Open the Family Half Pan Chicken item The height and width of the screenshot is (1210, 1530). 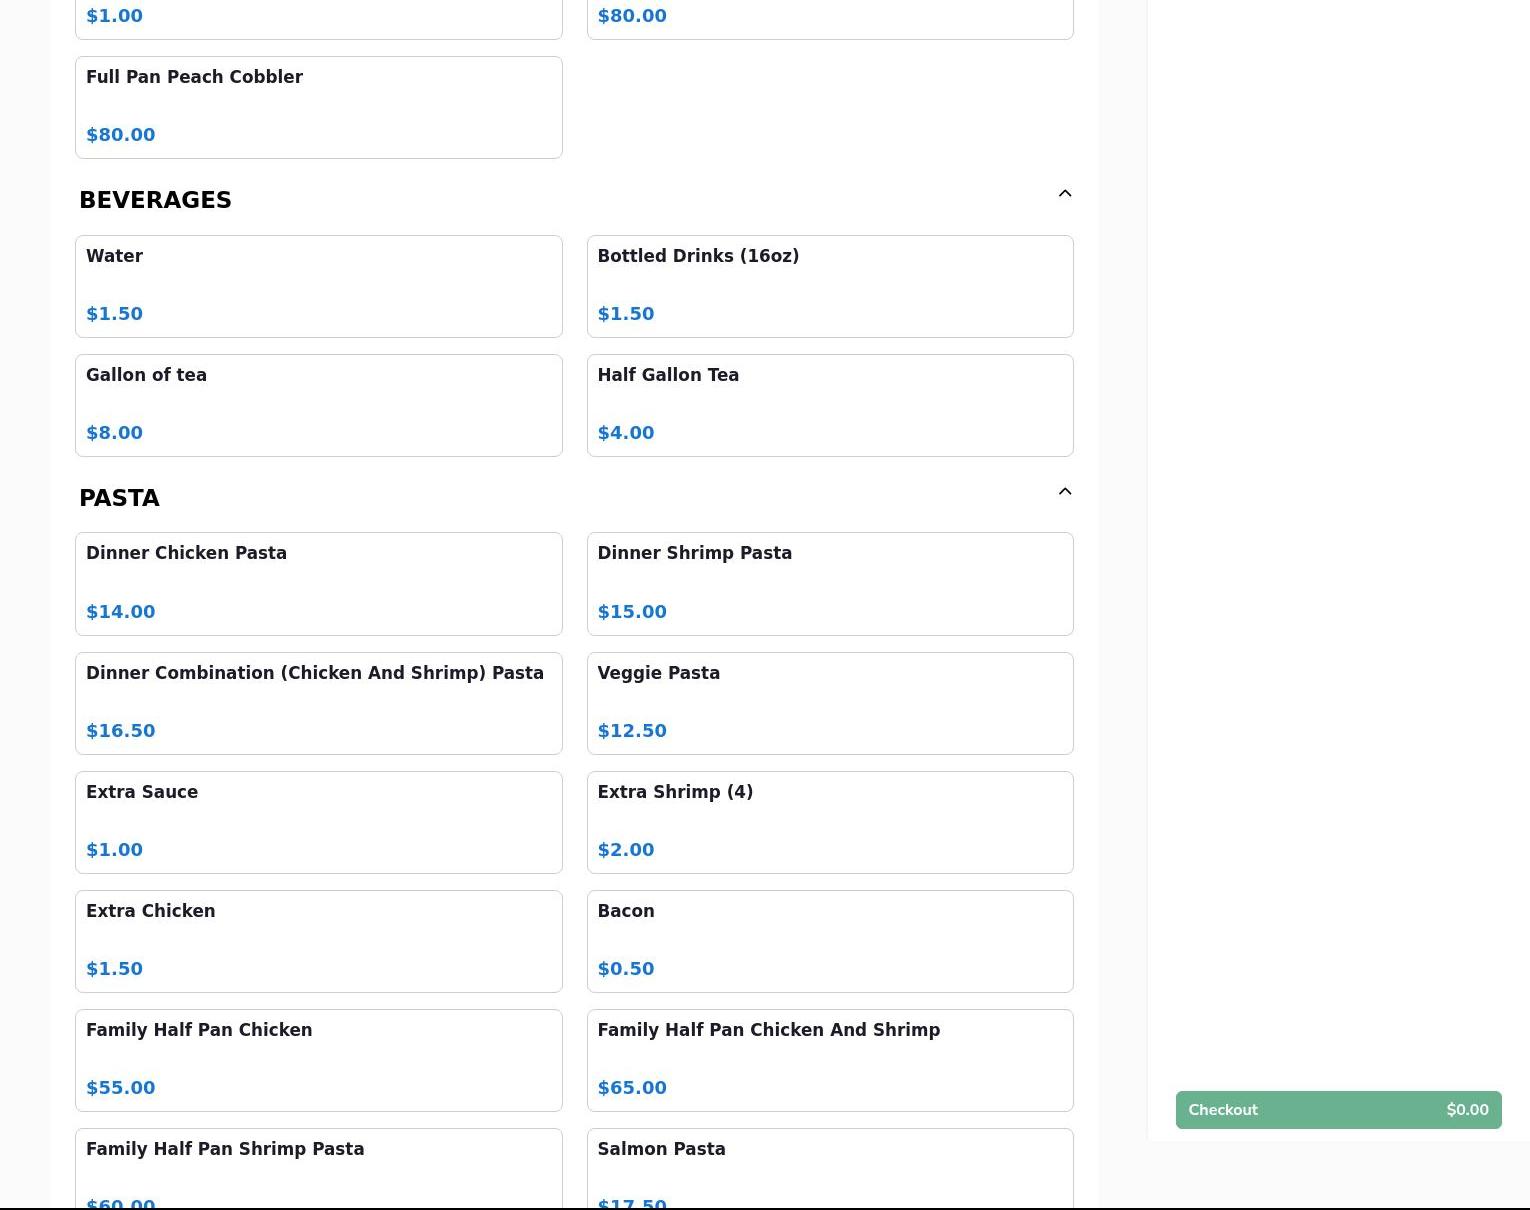click(x=318, y=1060)
